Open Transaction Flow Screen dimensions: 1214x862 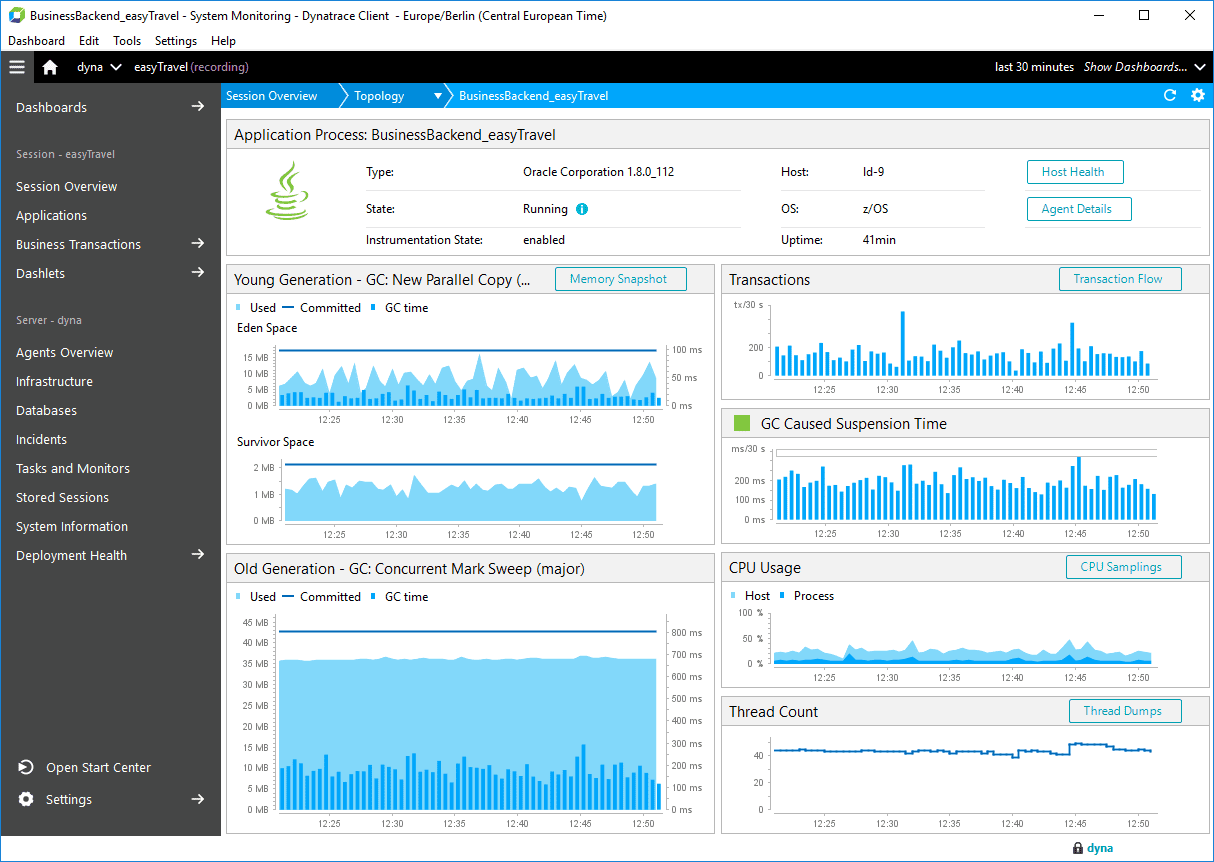tap(1118, 279)
